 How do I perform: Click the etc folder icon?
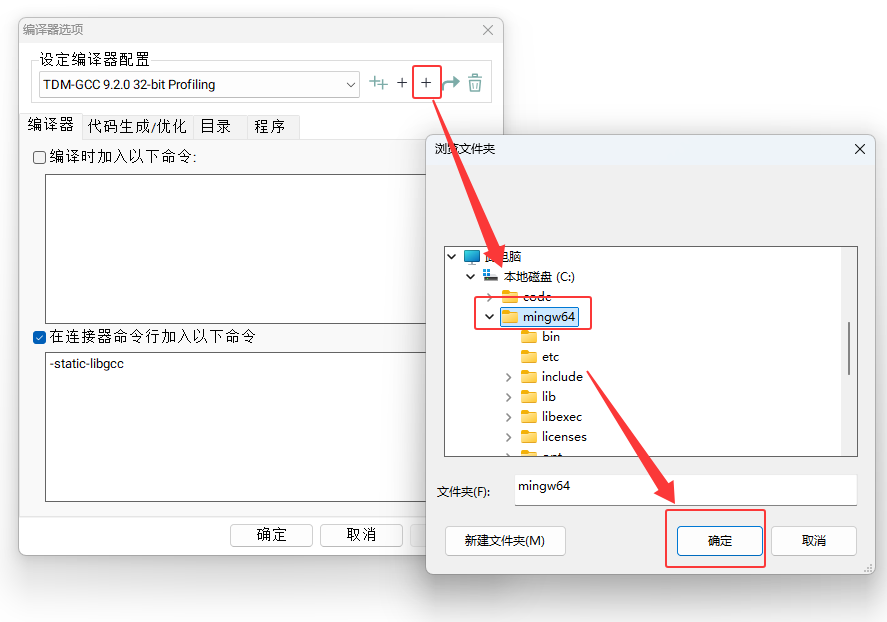(529, 357)
